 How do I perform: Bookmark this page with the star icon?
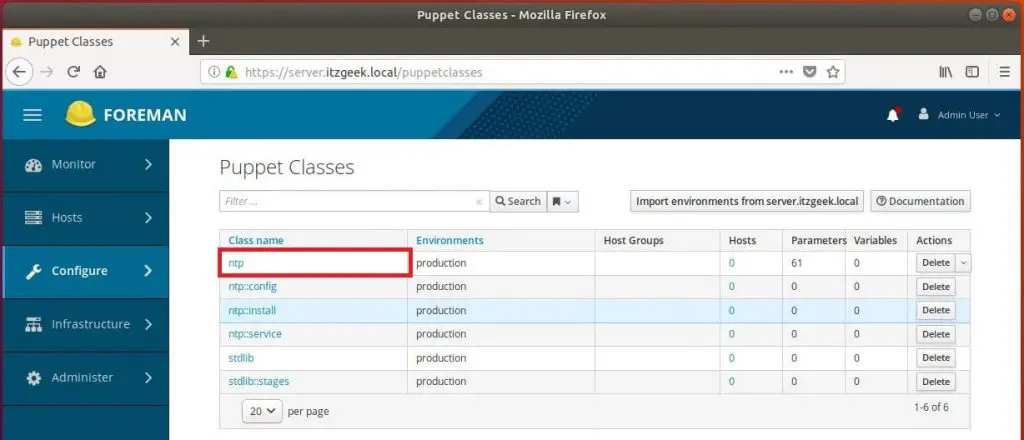click(833, 72)
